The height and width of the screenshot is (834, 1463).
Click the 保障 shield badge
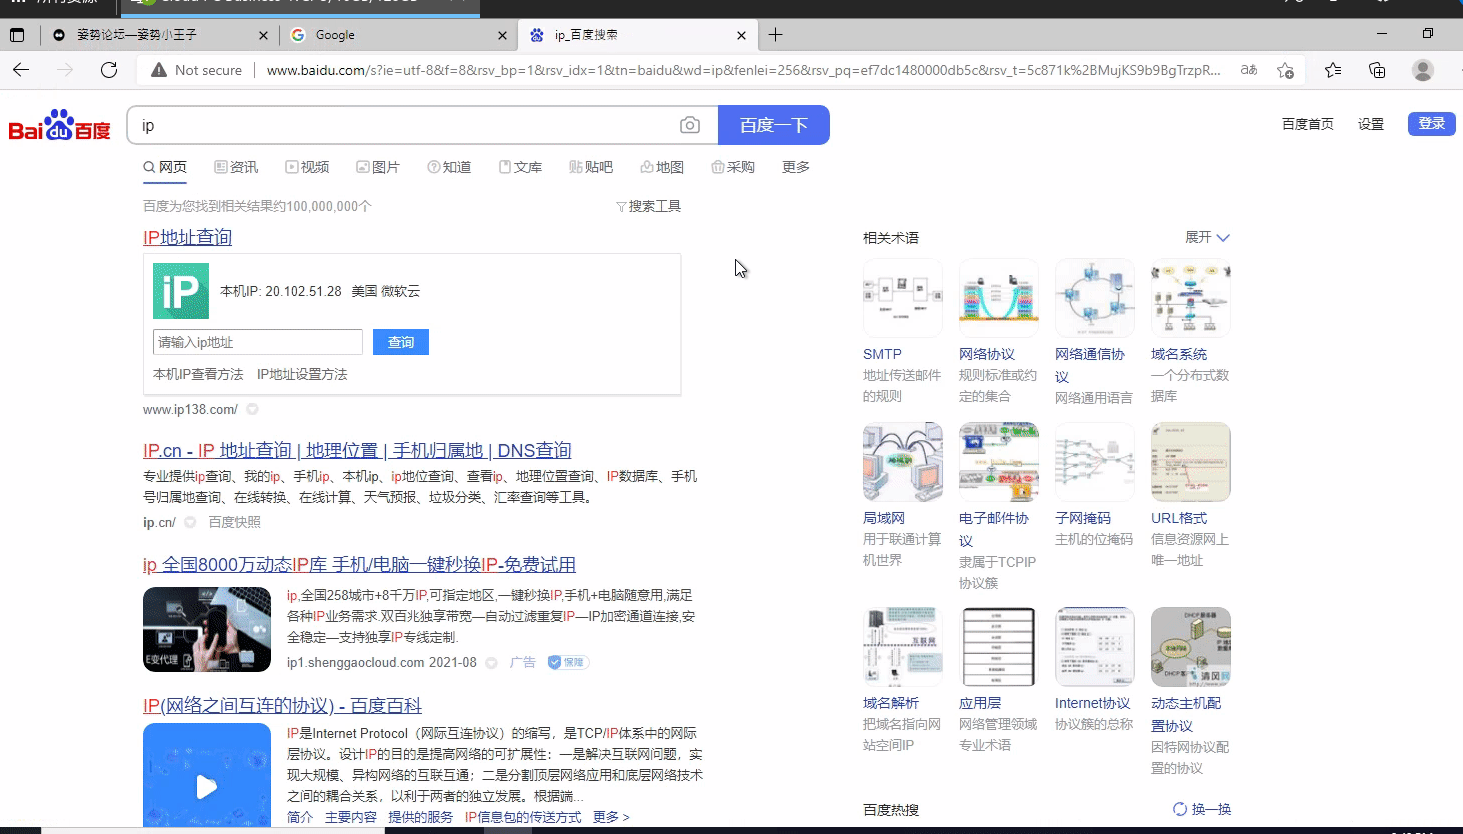point(568,662)
